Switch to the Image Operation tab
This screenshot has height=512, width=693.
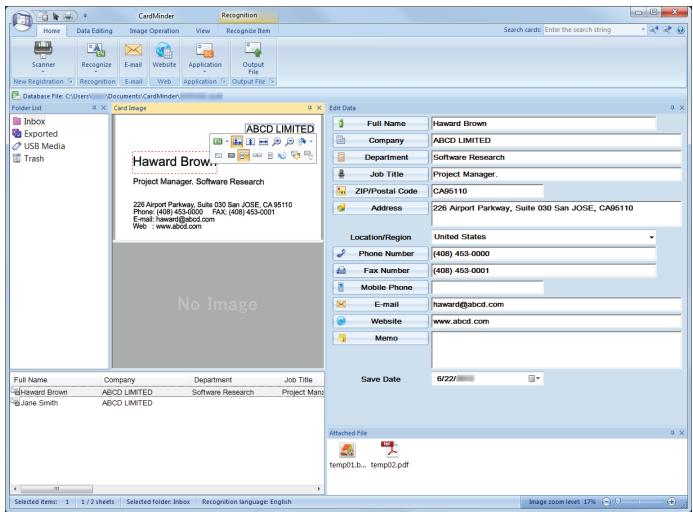coord(154,31)
